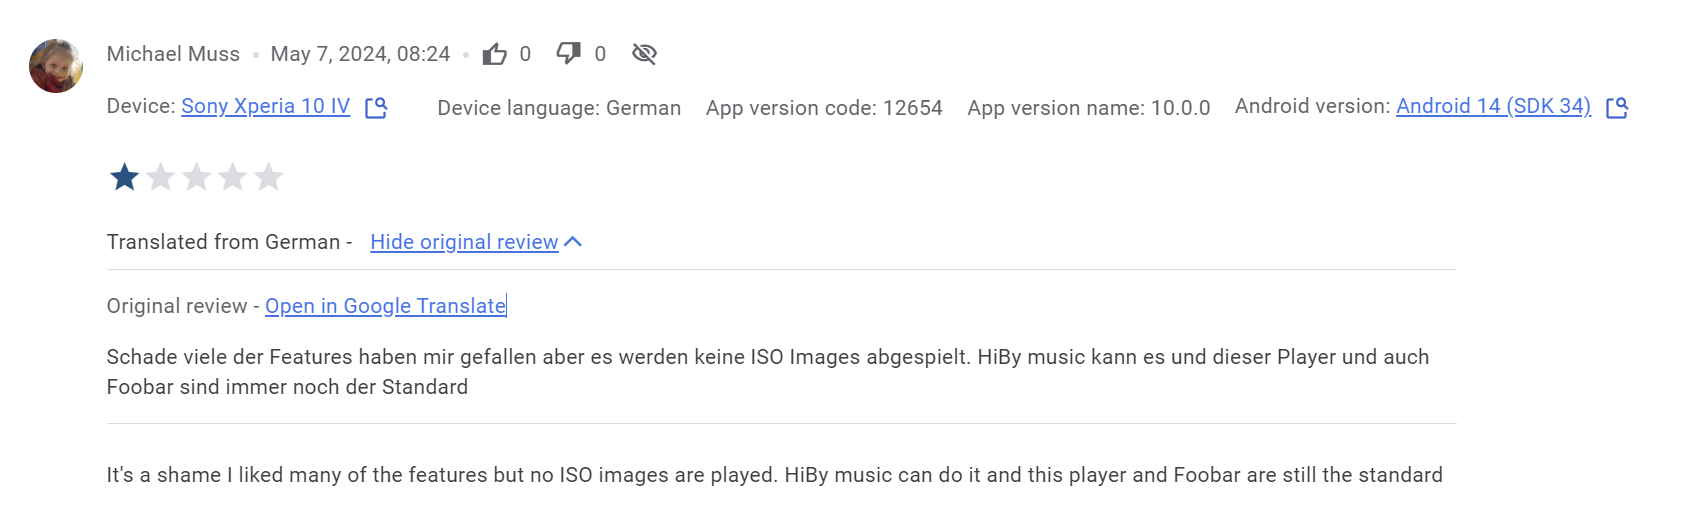Click the original German review text
Viewport: 1686px width, 522px height.
coord(768,372)
